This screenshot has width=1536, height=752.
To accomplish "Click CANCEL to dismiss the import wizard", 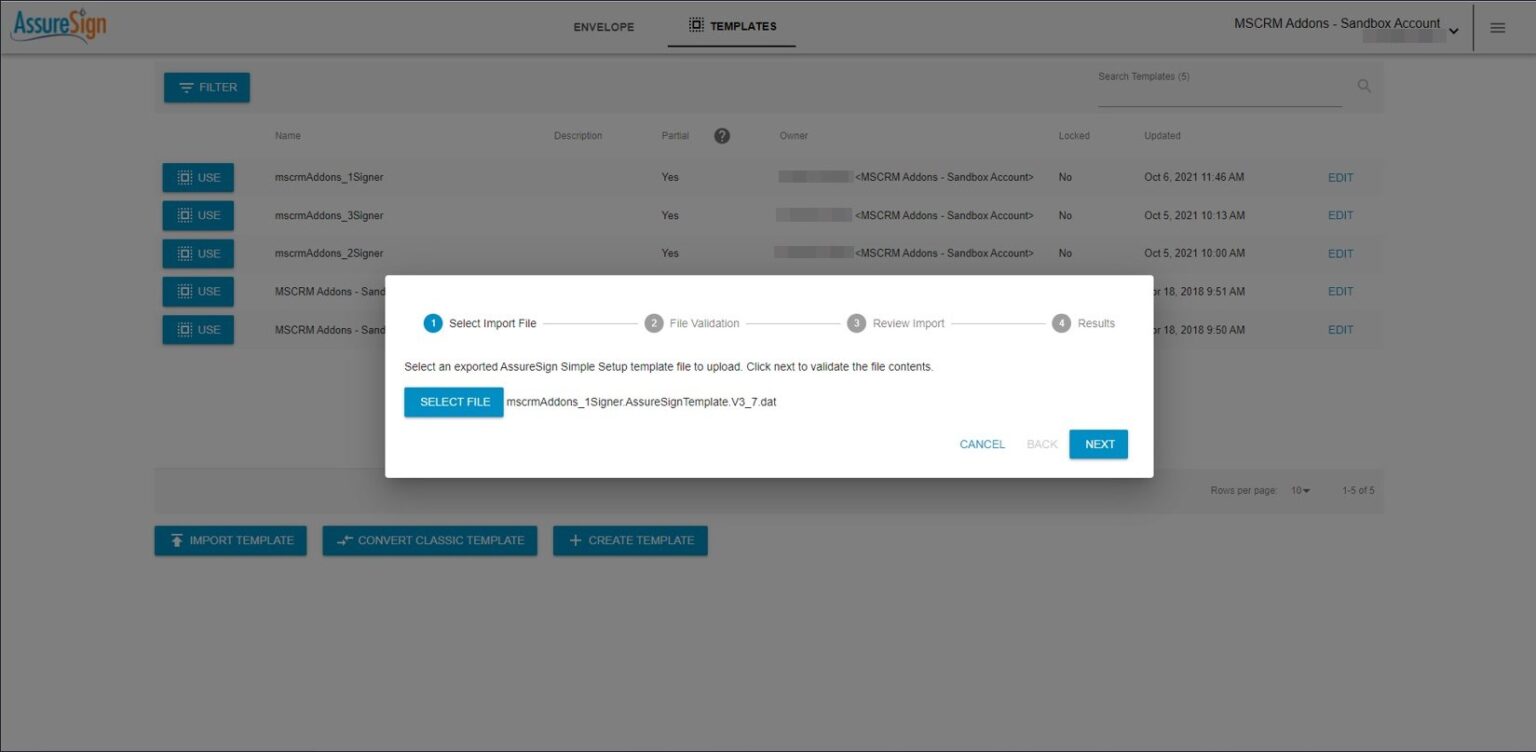I will pos(981,444).
